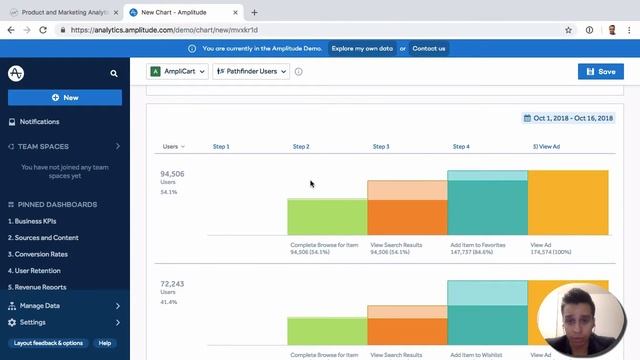Open the AmpliCart project dropdown

click(177, 71)
